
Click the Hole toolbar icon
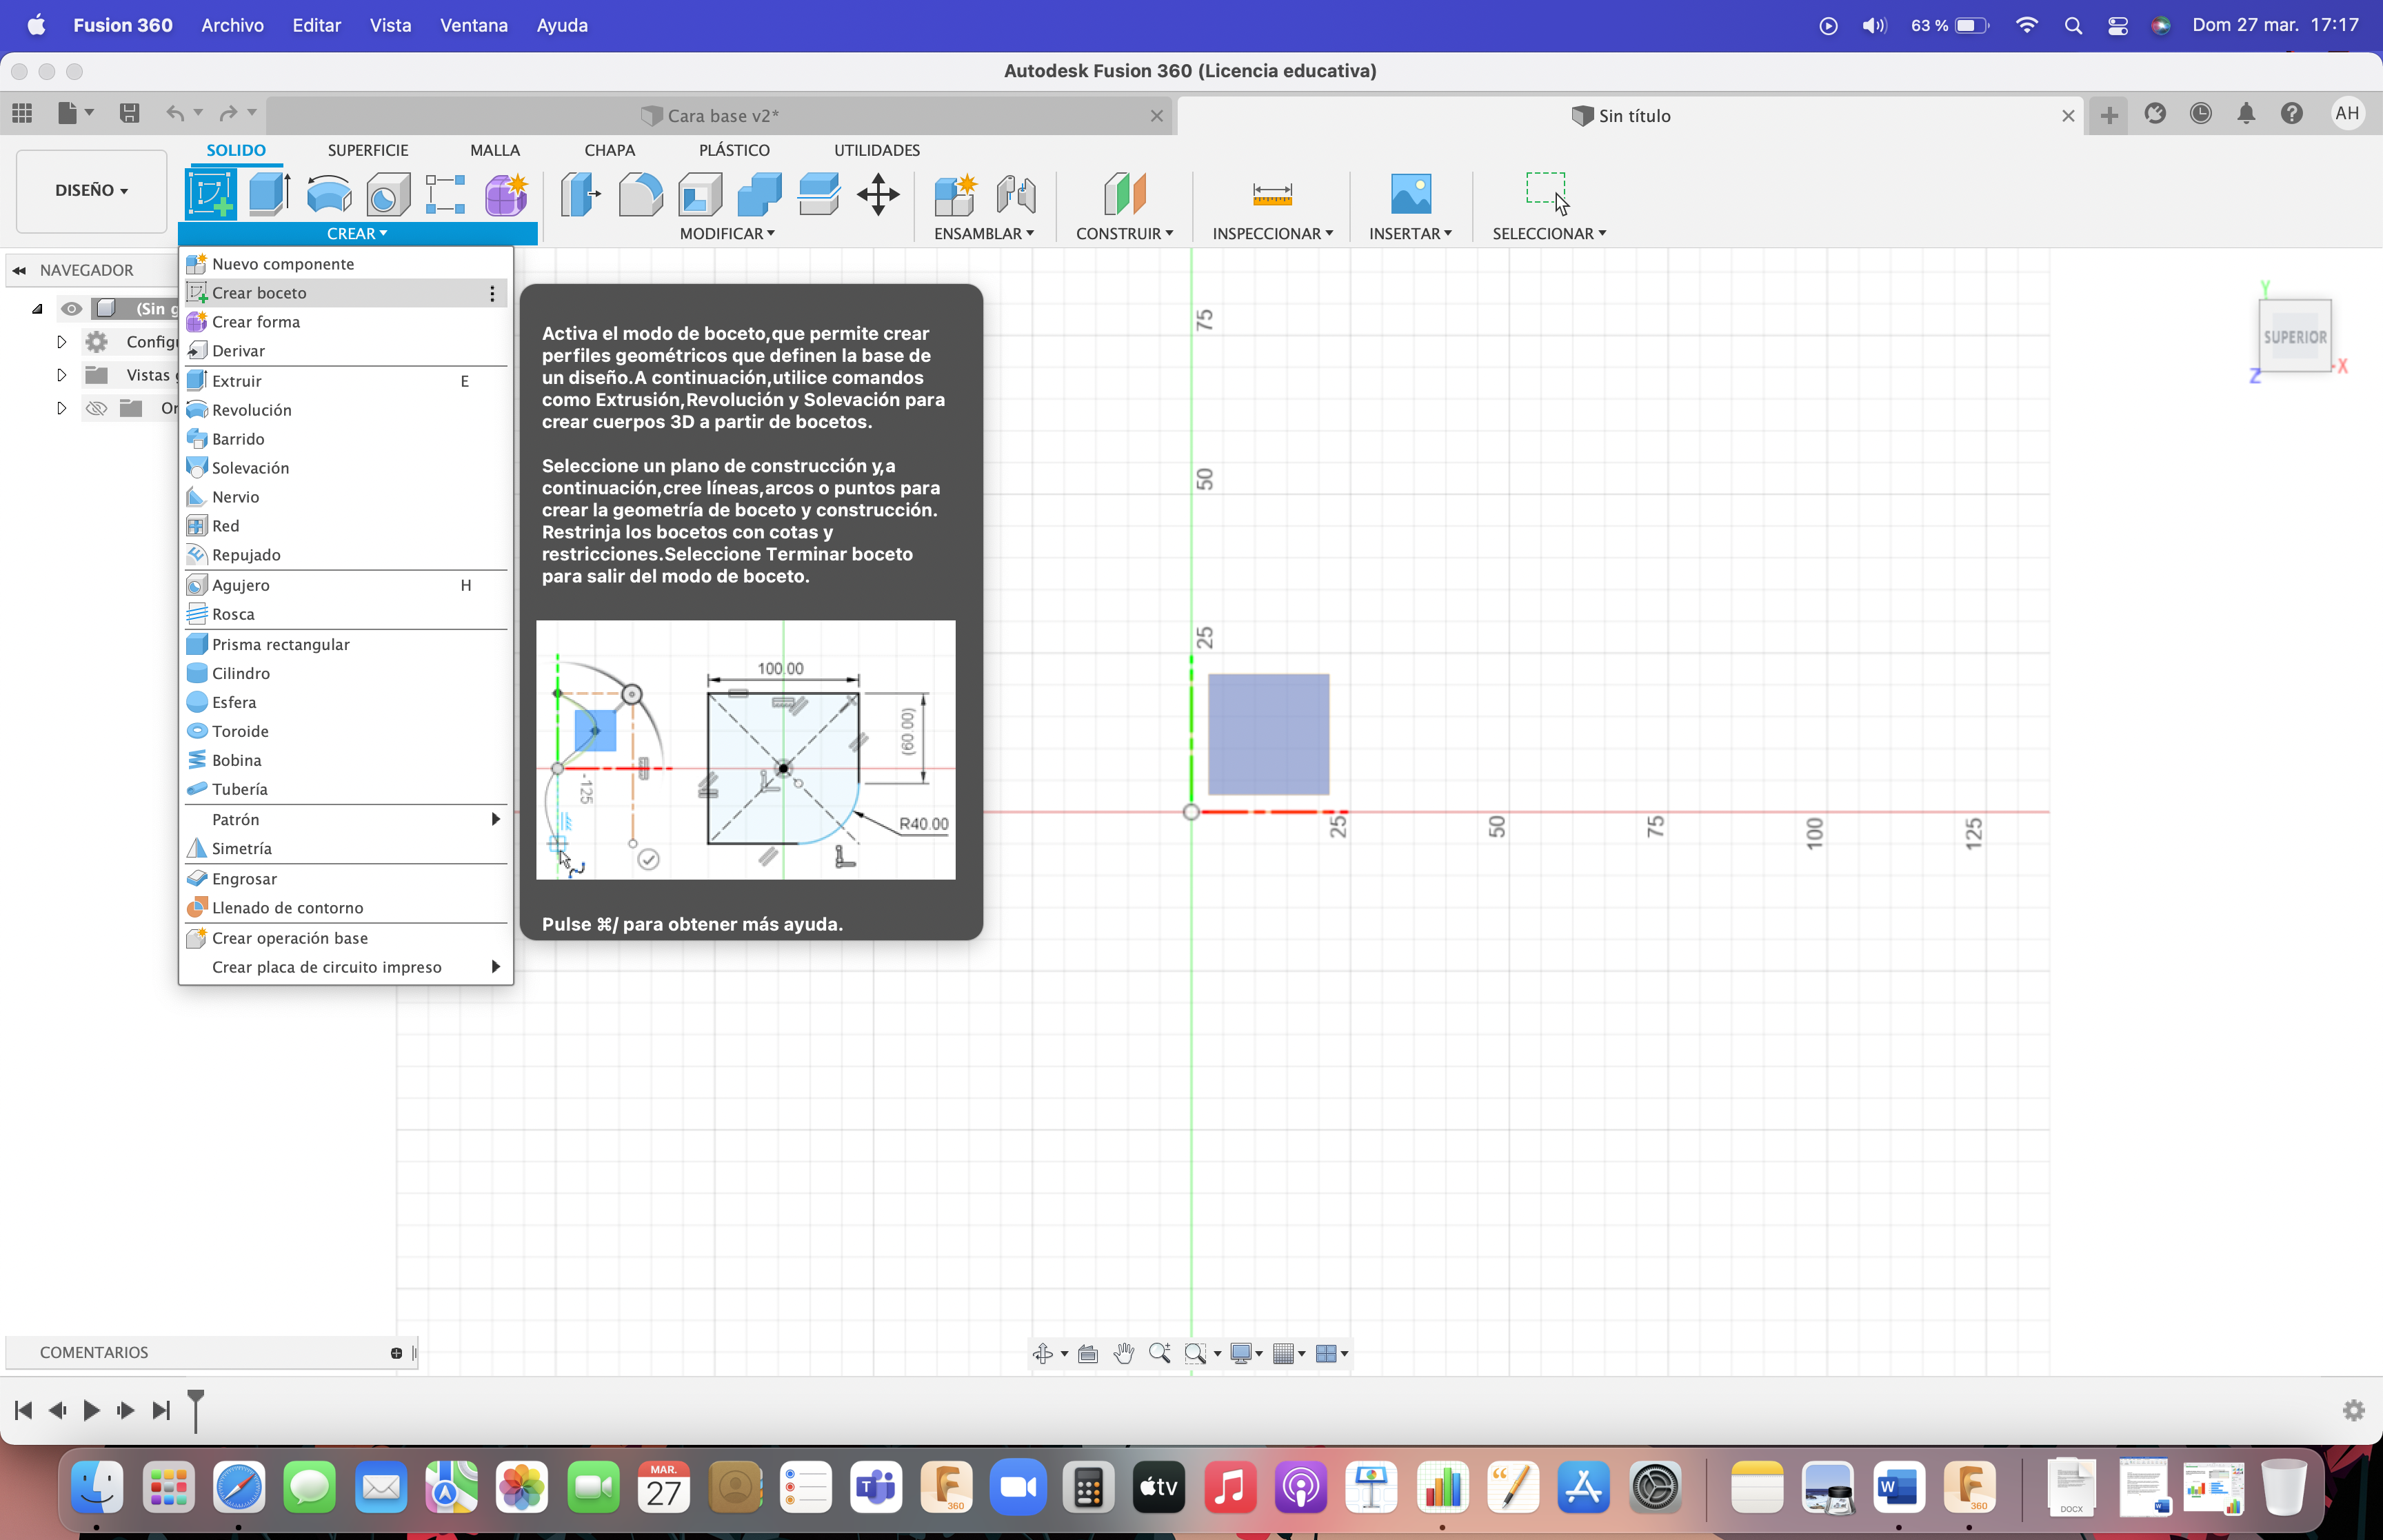pos(388,193)
